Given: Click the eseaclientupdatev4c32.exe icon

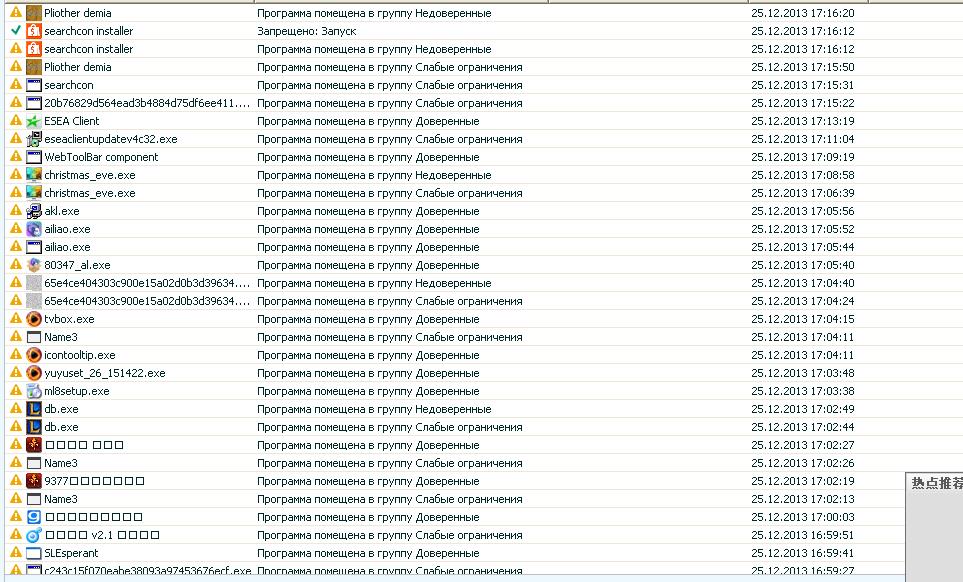Looking at the screenshot, I should pos(34,139).
